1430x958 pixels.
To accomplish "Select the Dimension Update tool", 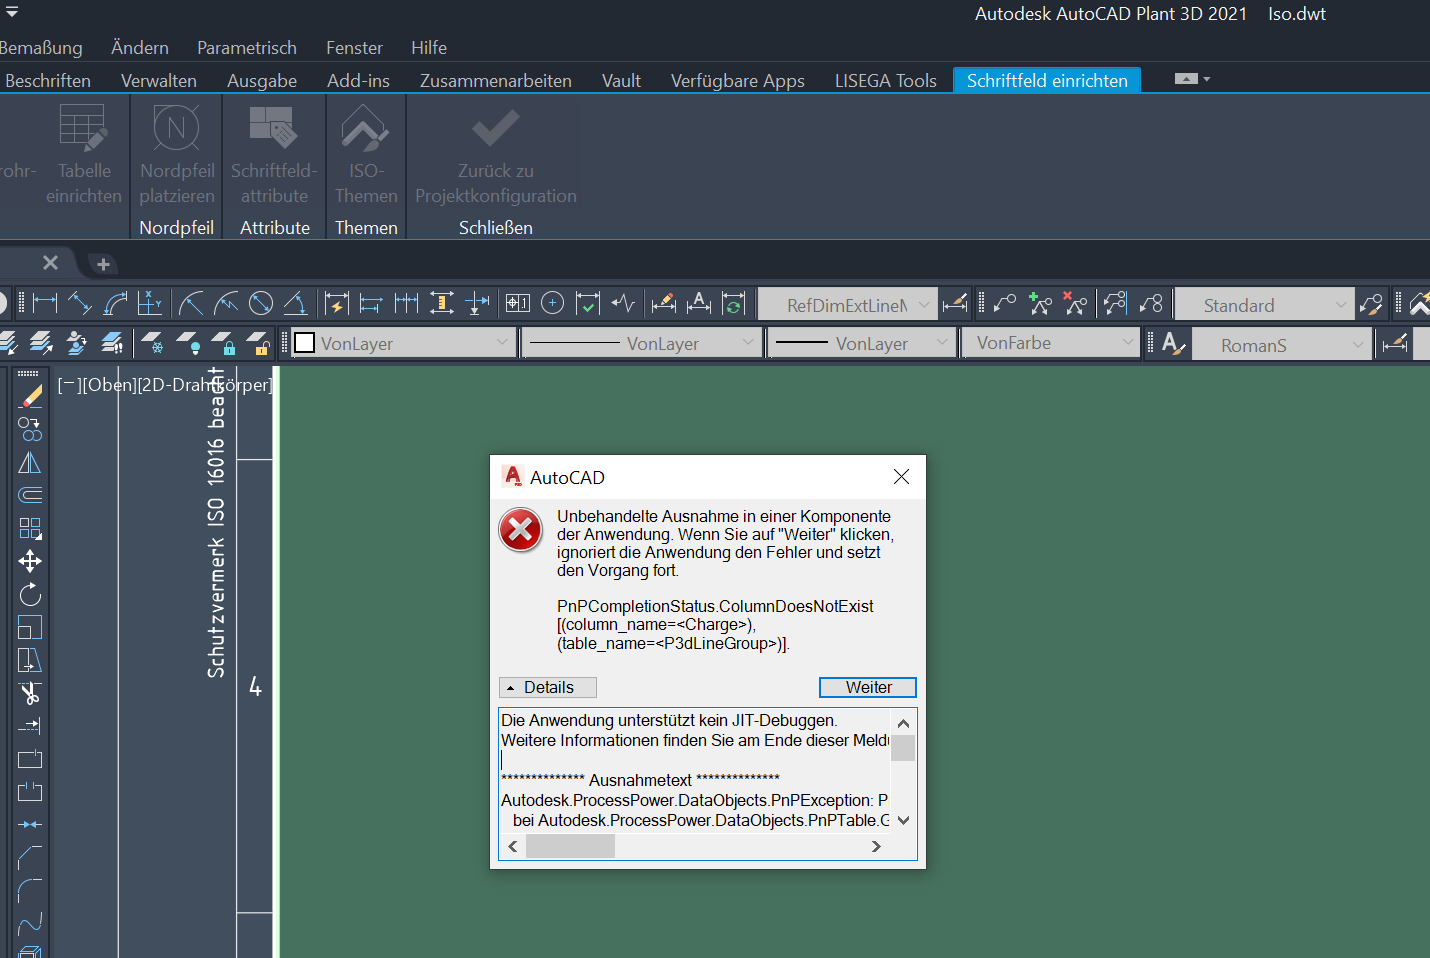I will point(734,303).
